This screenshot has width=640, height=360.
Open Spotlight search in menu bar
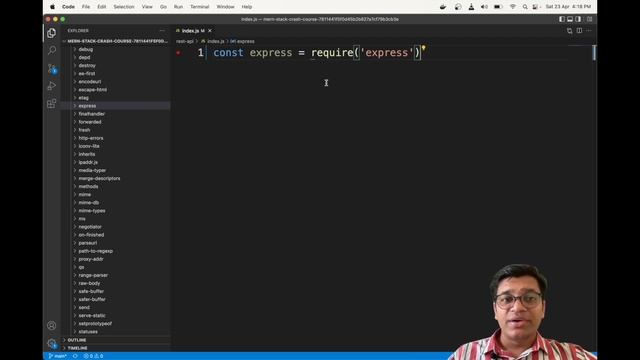coord(525,7)
